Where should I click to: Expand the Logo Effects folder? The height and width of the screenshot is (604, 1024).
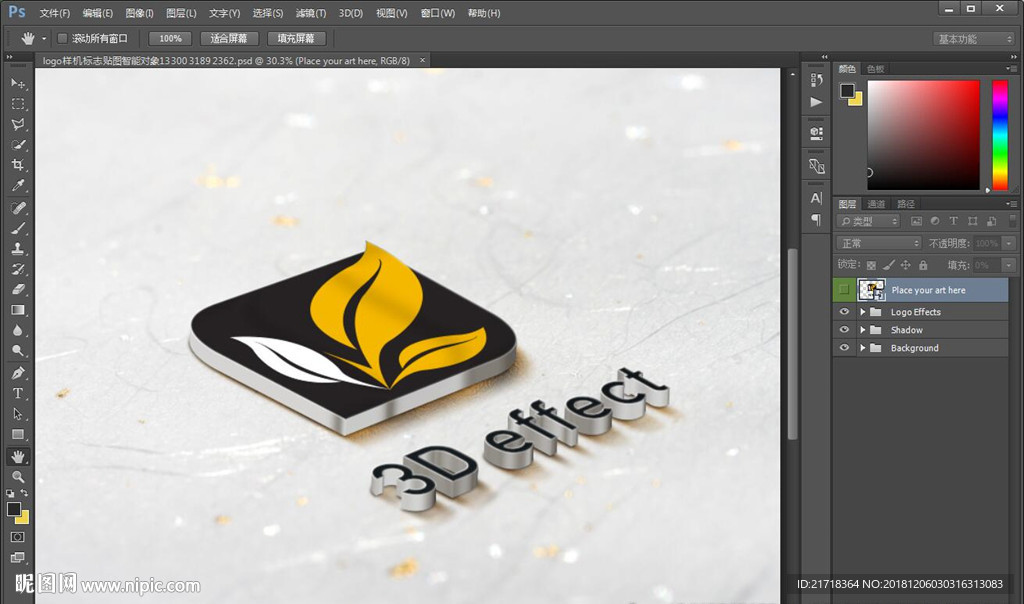(x=862, y=312)
